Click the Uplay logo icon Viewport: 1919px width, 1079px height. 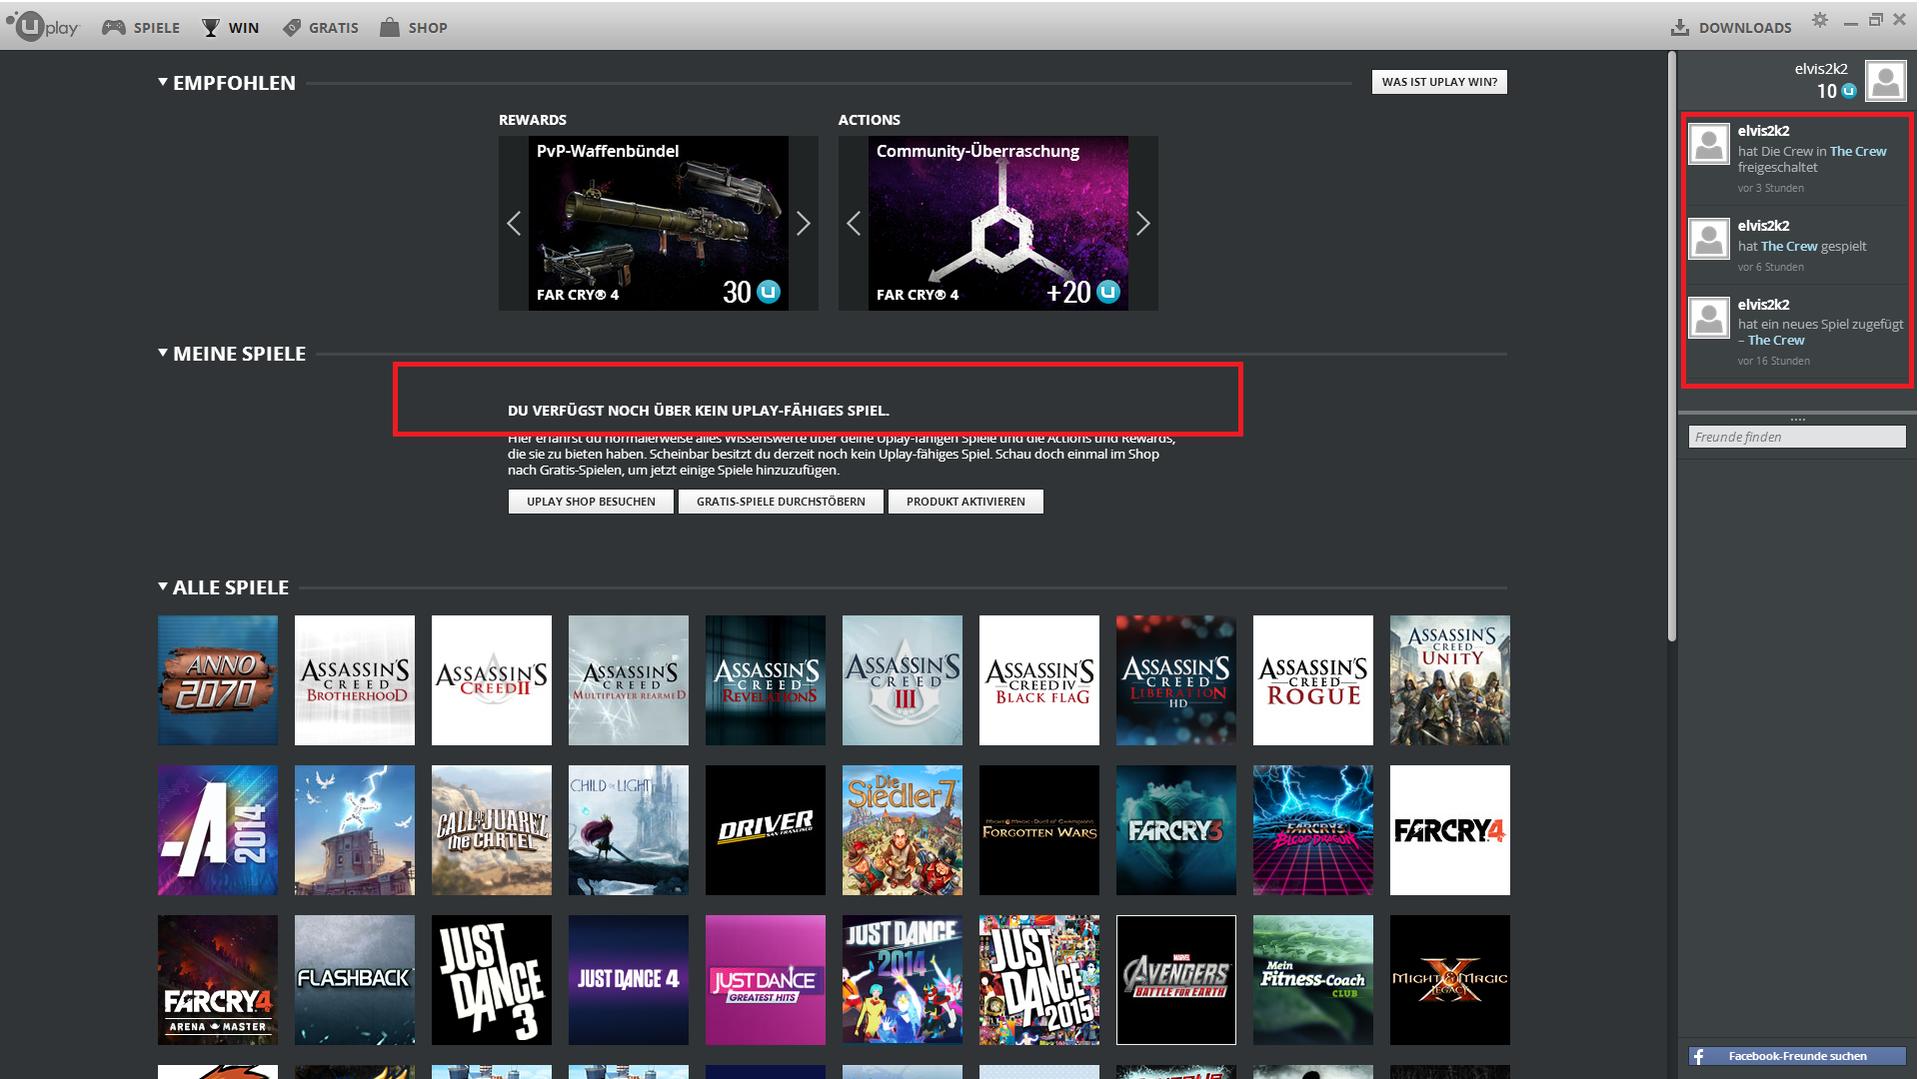42,27
